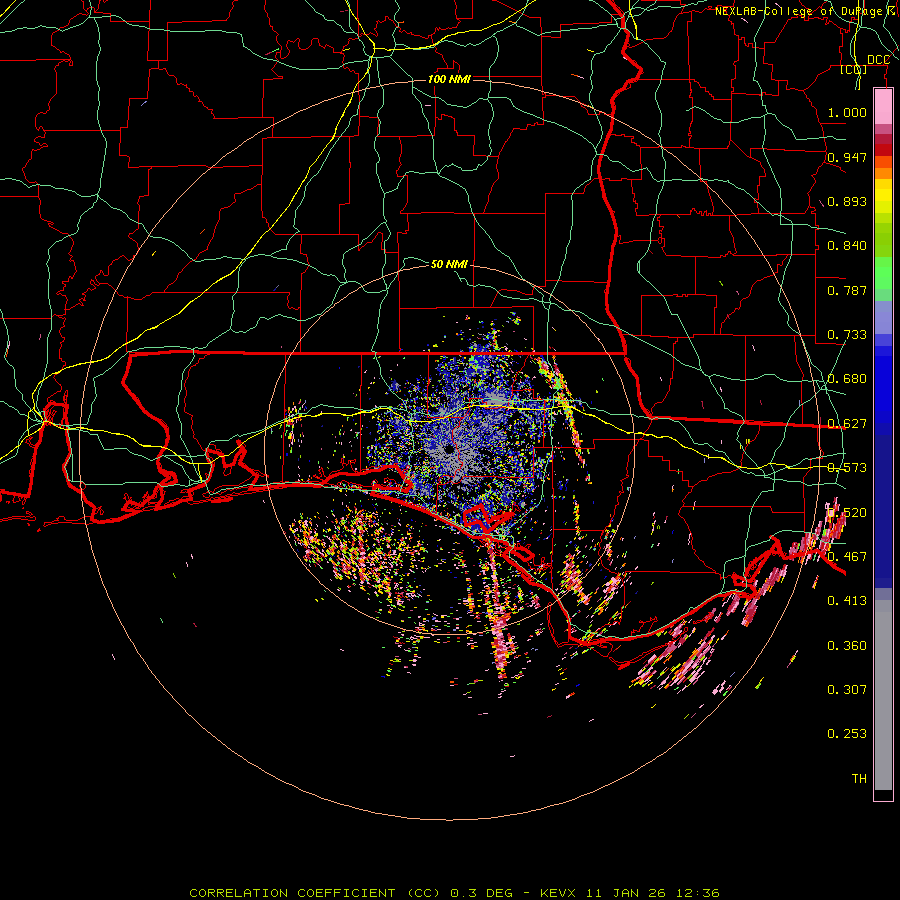Image resolution: width=900 pixels, height=900 pixels.
Task: Click the 0.733 scale value
Action: tap(847, 335)
